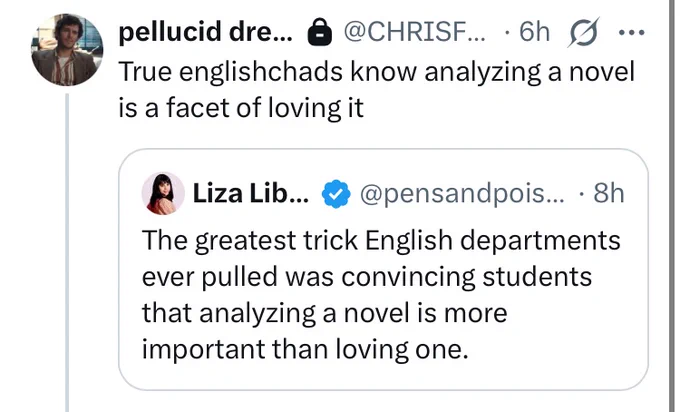
Task: Open the Grok explain-post slashed circle icon
Action: (583, 32)
